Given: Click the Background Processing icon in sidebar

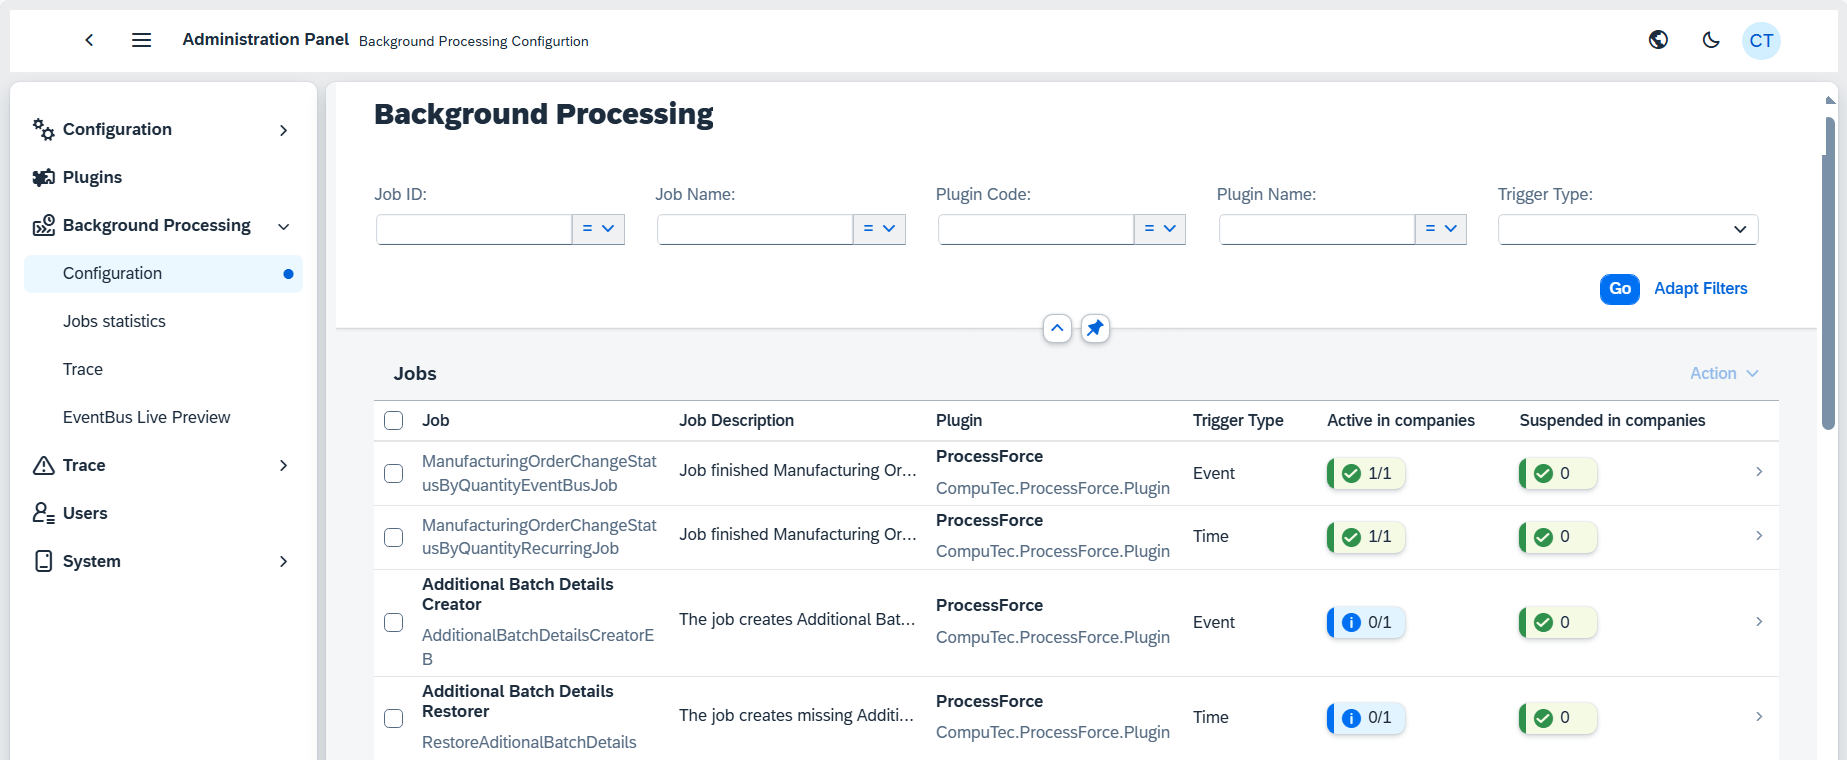Looking at the screenshot, I should point(43,225).
